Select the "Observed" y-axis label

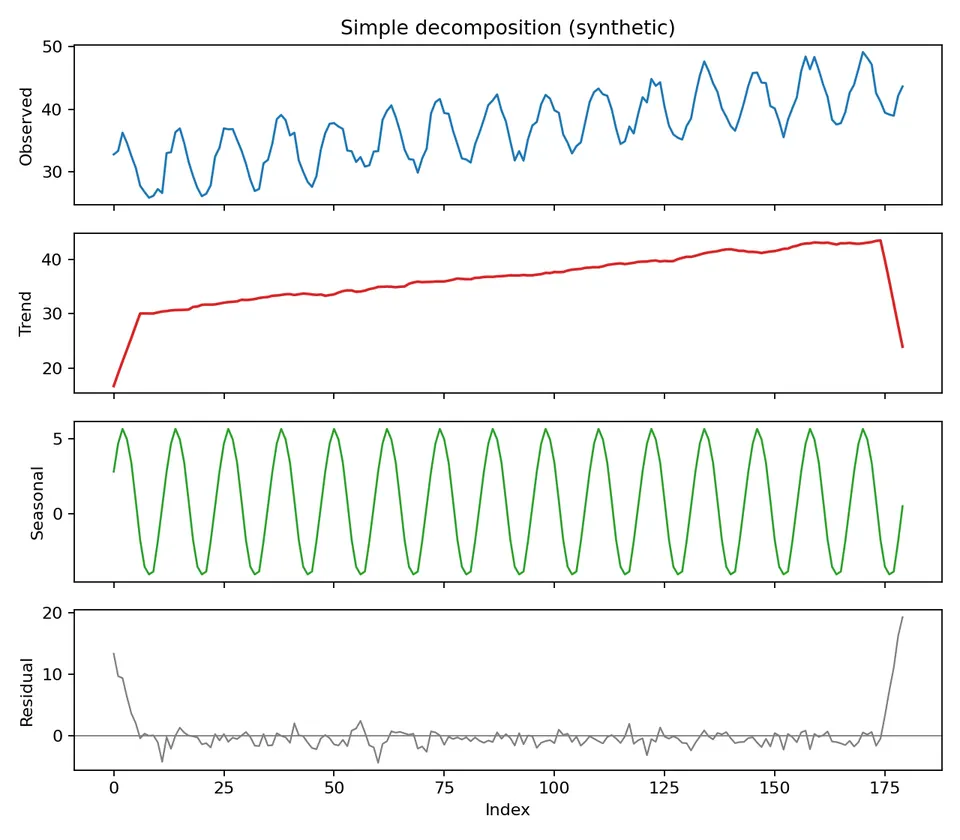pyautogui.click(x=26, y=126)
